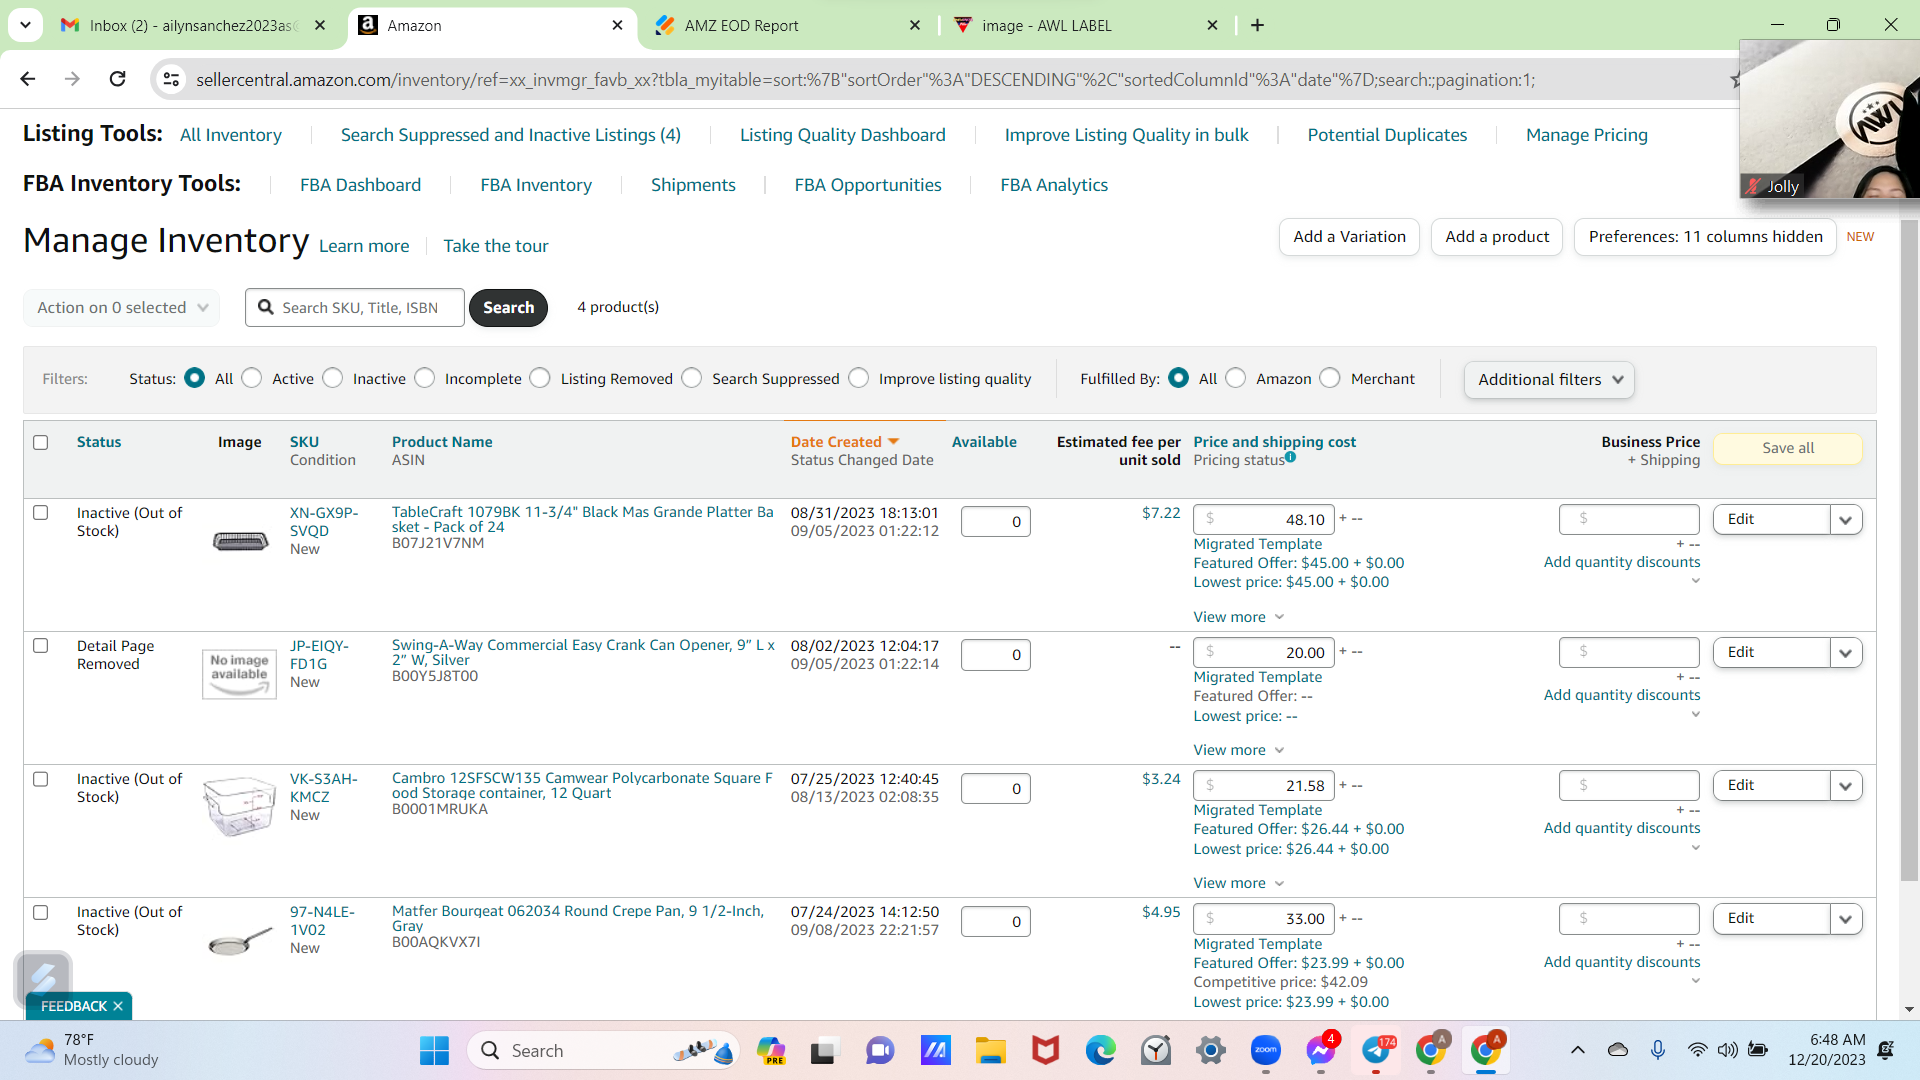Open Shipments under FBA Inventory Tools
1920x1080 pixels.
[x=693, y=185]
